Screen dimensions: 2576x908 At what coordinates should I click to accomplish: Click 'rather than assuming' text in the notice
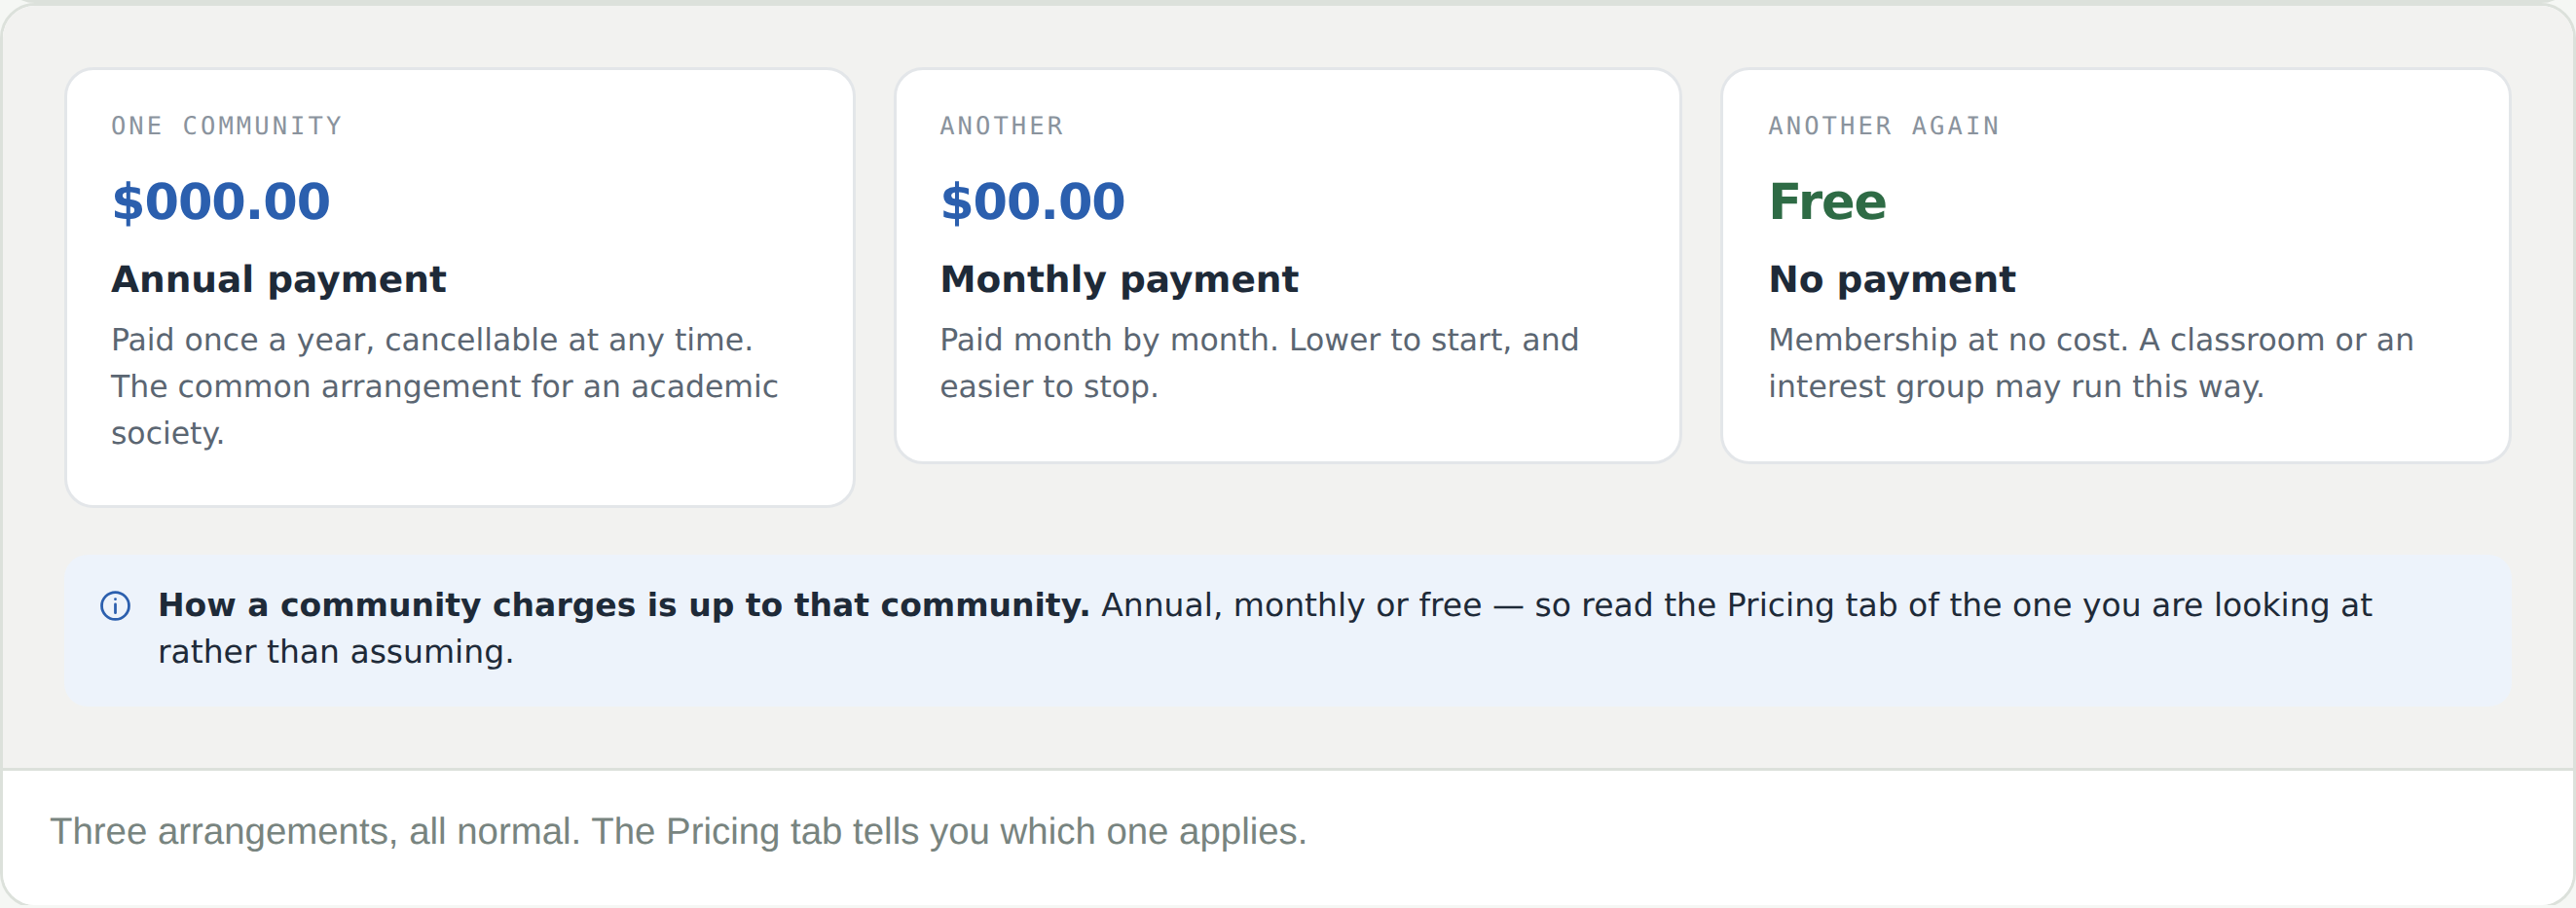335,652
